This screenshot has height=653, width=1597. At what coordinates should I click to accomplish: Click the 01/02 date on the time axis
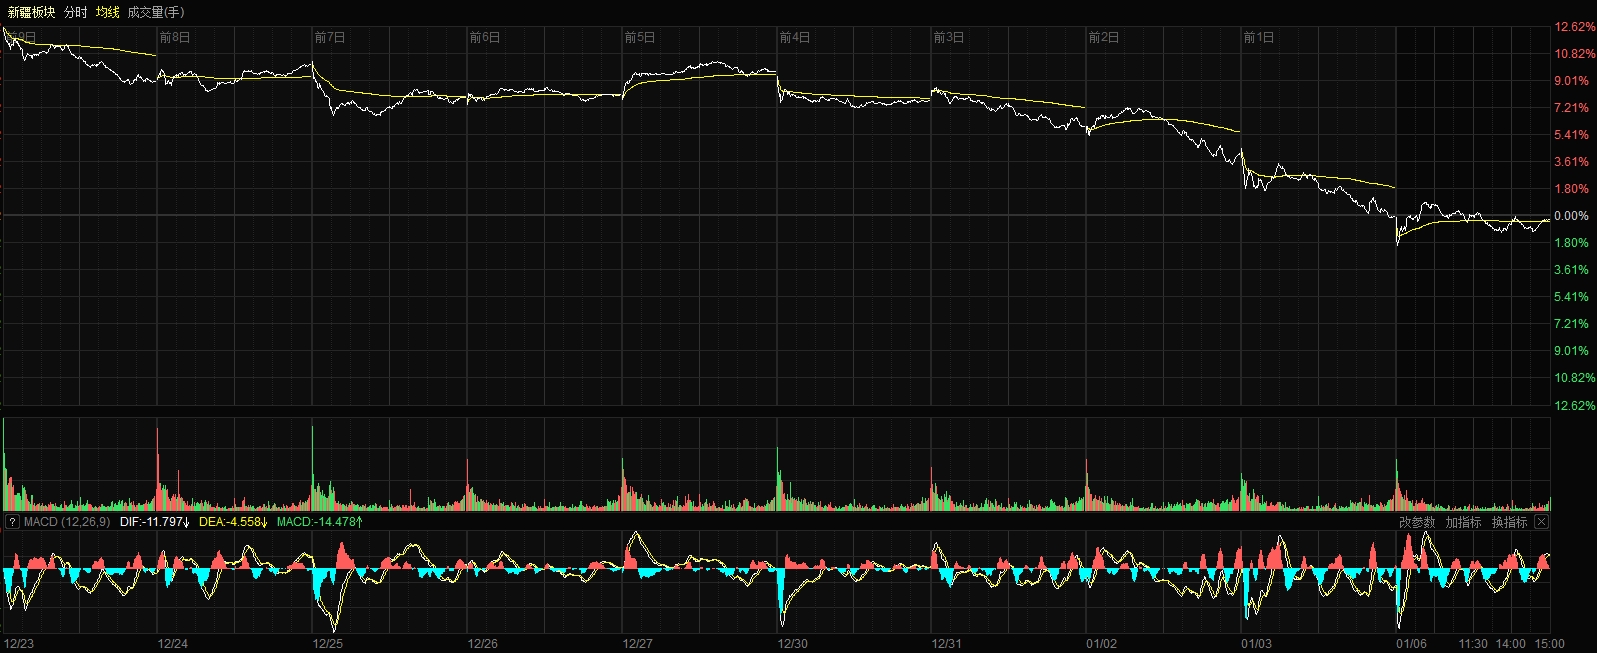coord(1102,643)
